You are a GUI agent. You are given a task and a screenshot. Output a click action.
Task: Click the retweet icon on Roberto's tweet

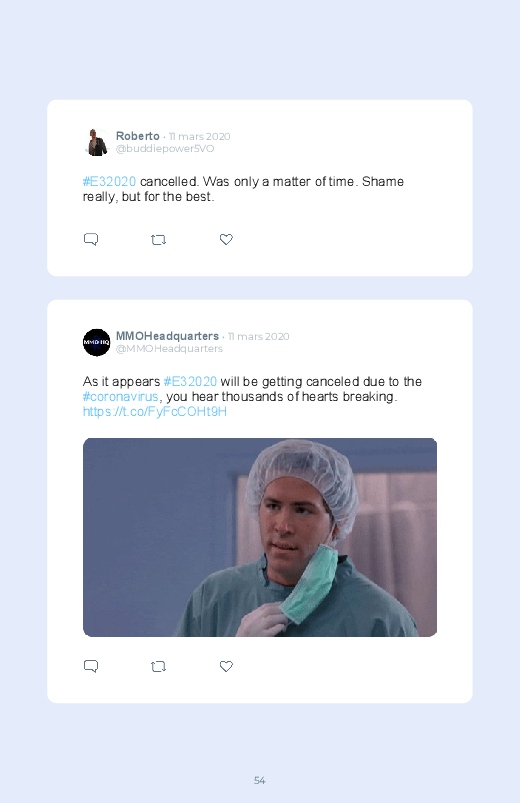[x=158, y=240]
